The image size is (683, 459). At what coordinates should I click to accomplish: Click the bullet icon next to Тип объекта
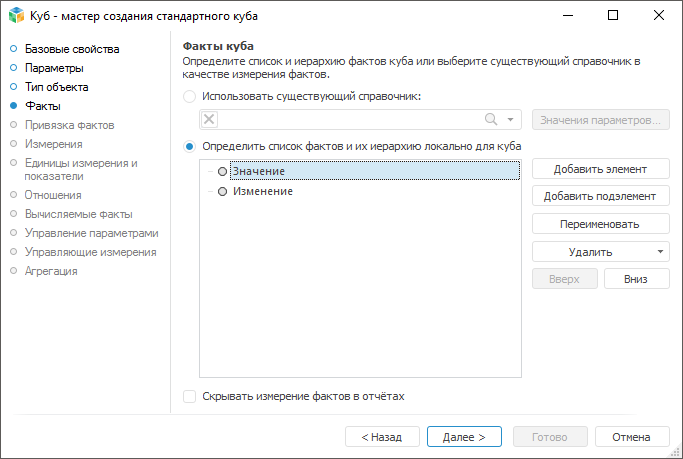[x=13, y=87]
